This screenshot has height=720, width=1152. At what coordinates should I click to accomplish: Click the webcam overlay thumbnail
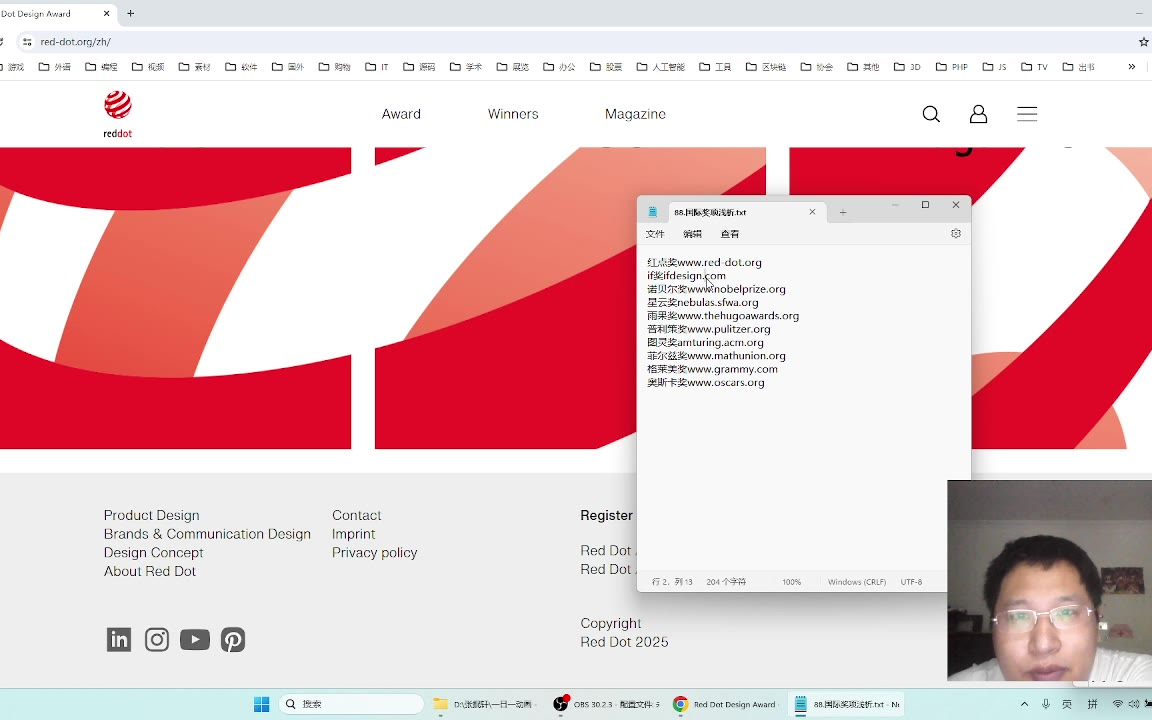click(x=1049, y=580)
